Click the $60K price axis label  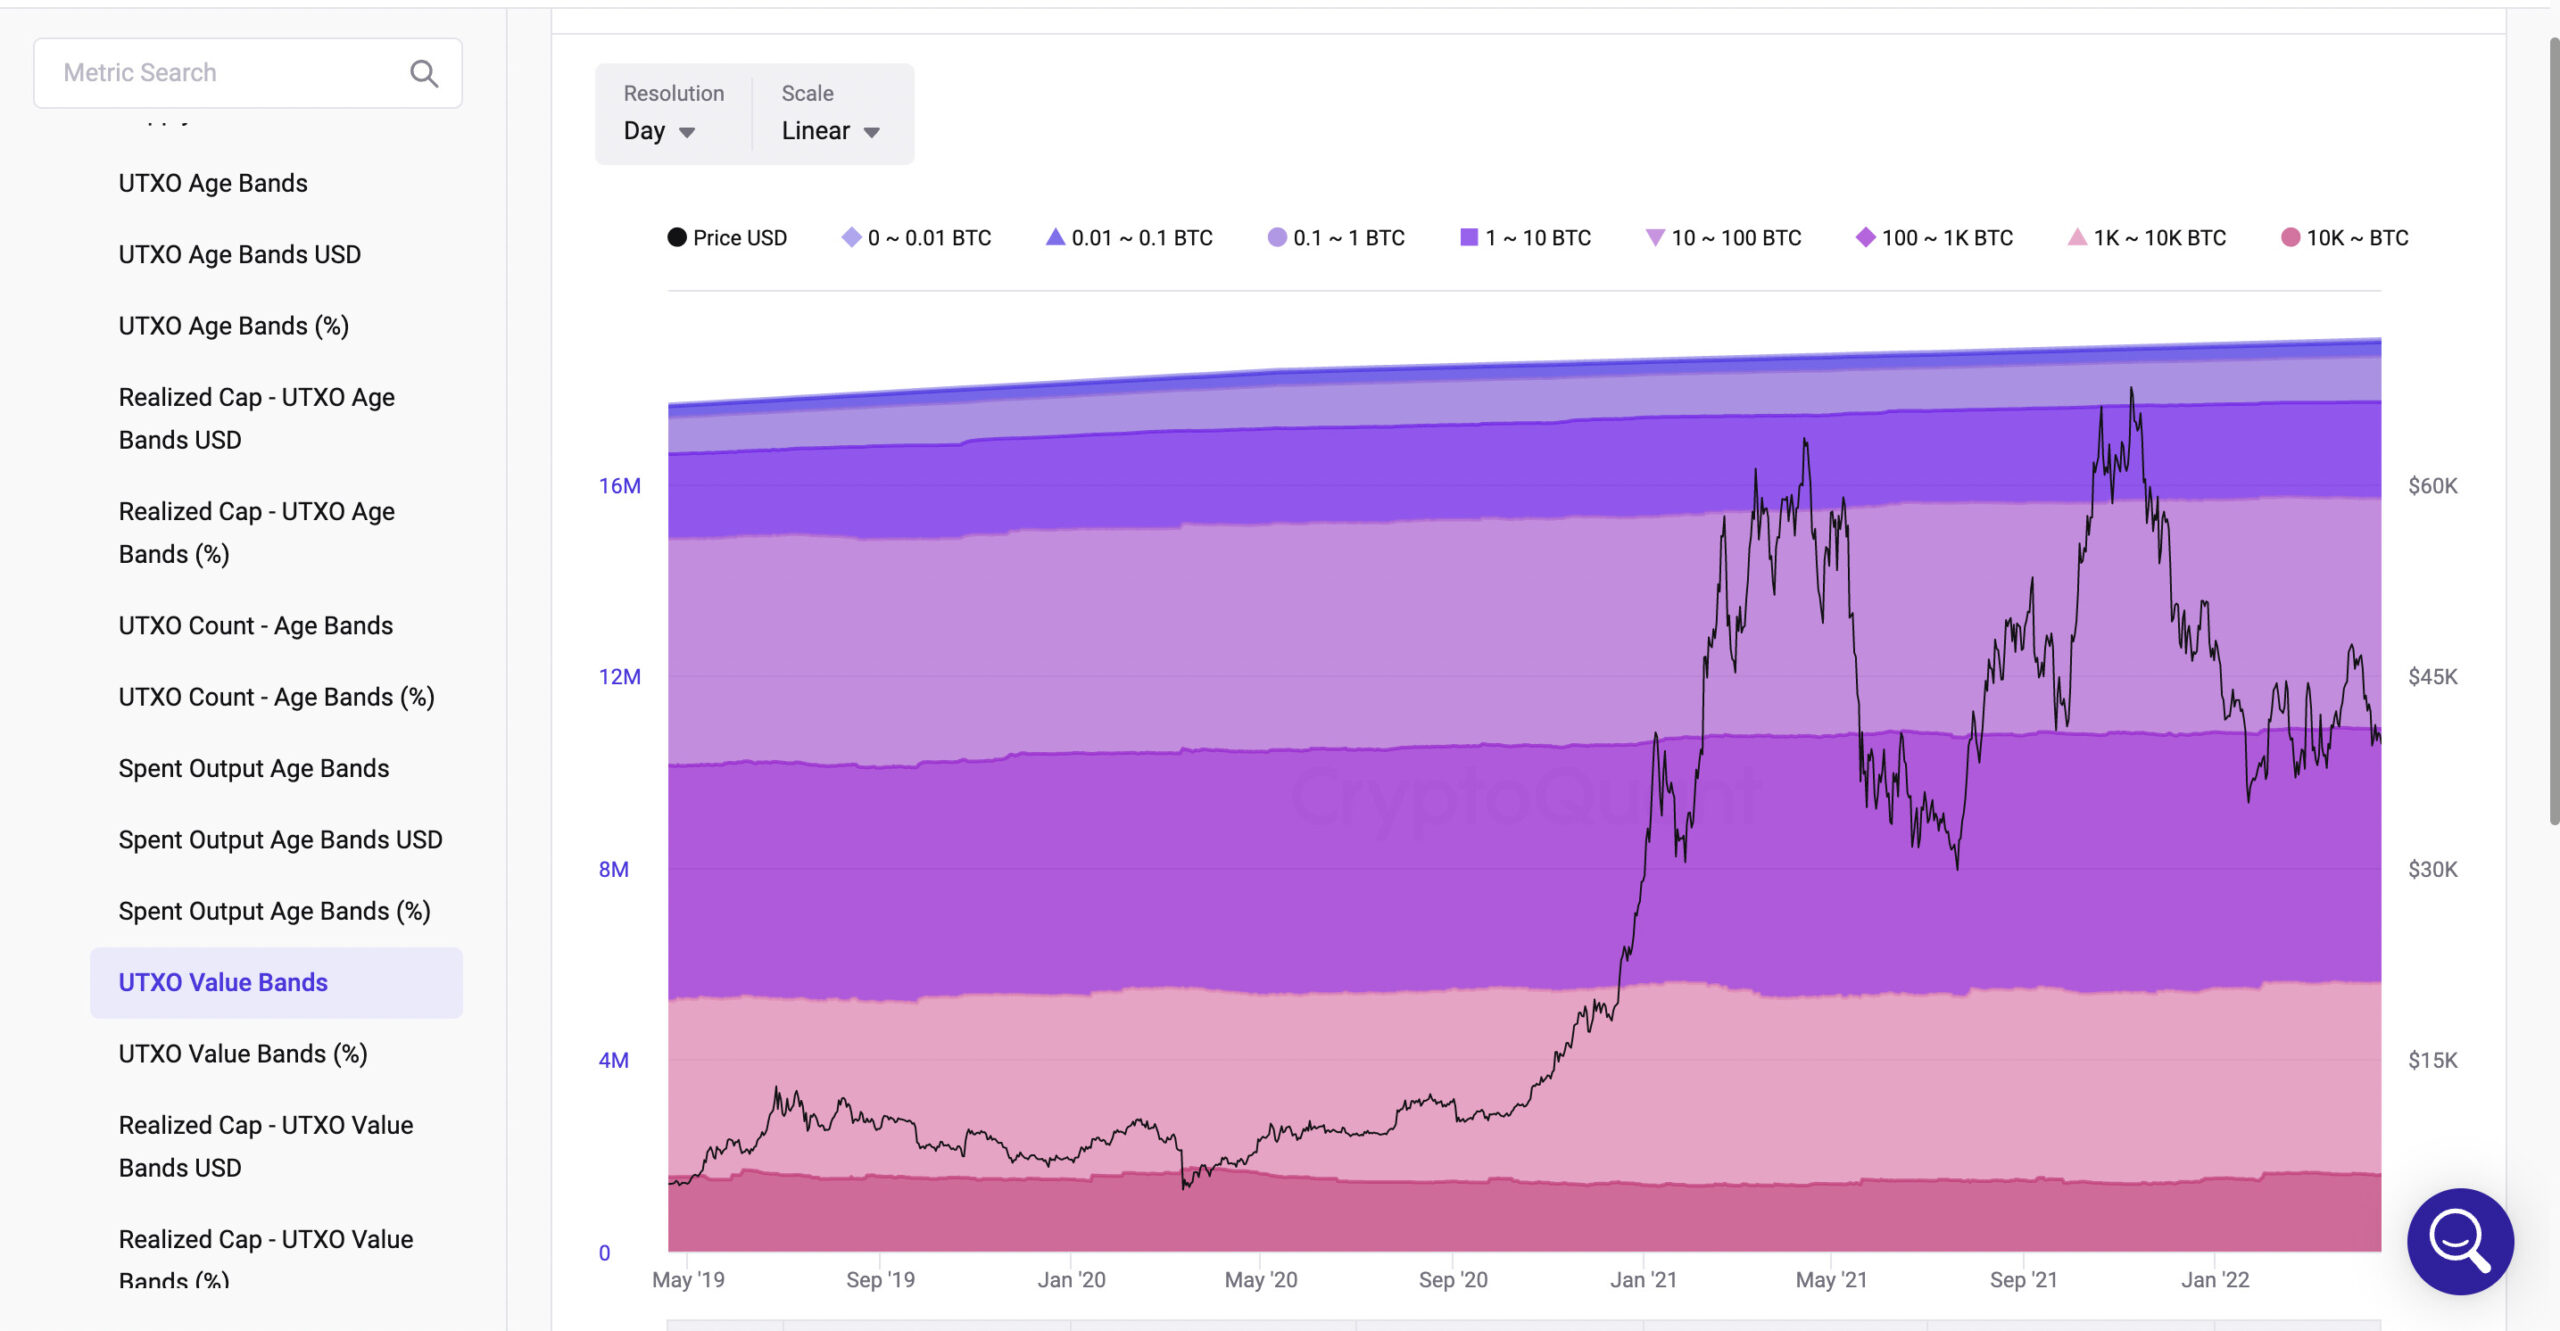pos(2433,486)
